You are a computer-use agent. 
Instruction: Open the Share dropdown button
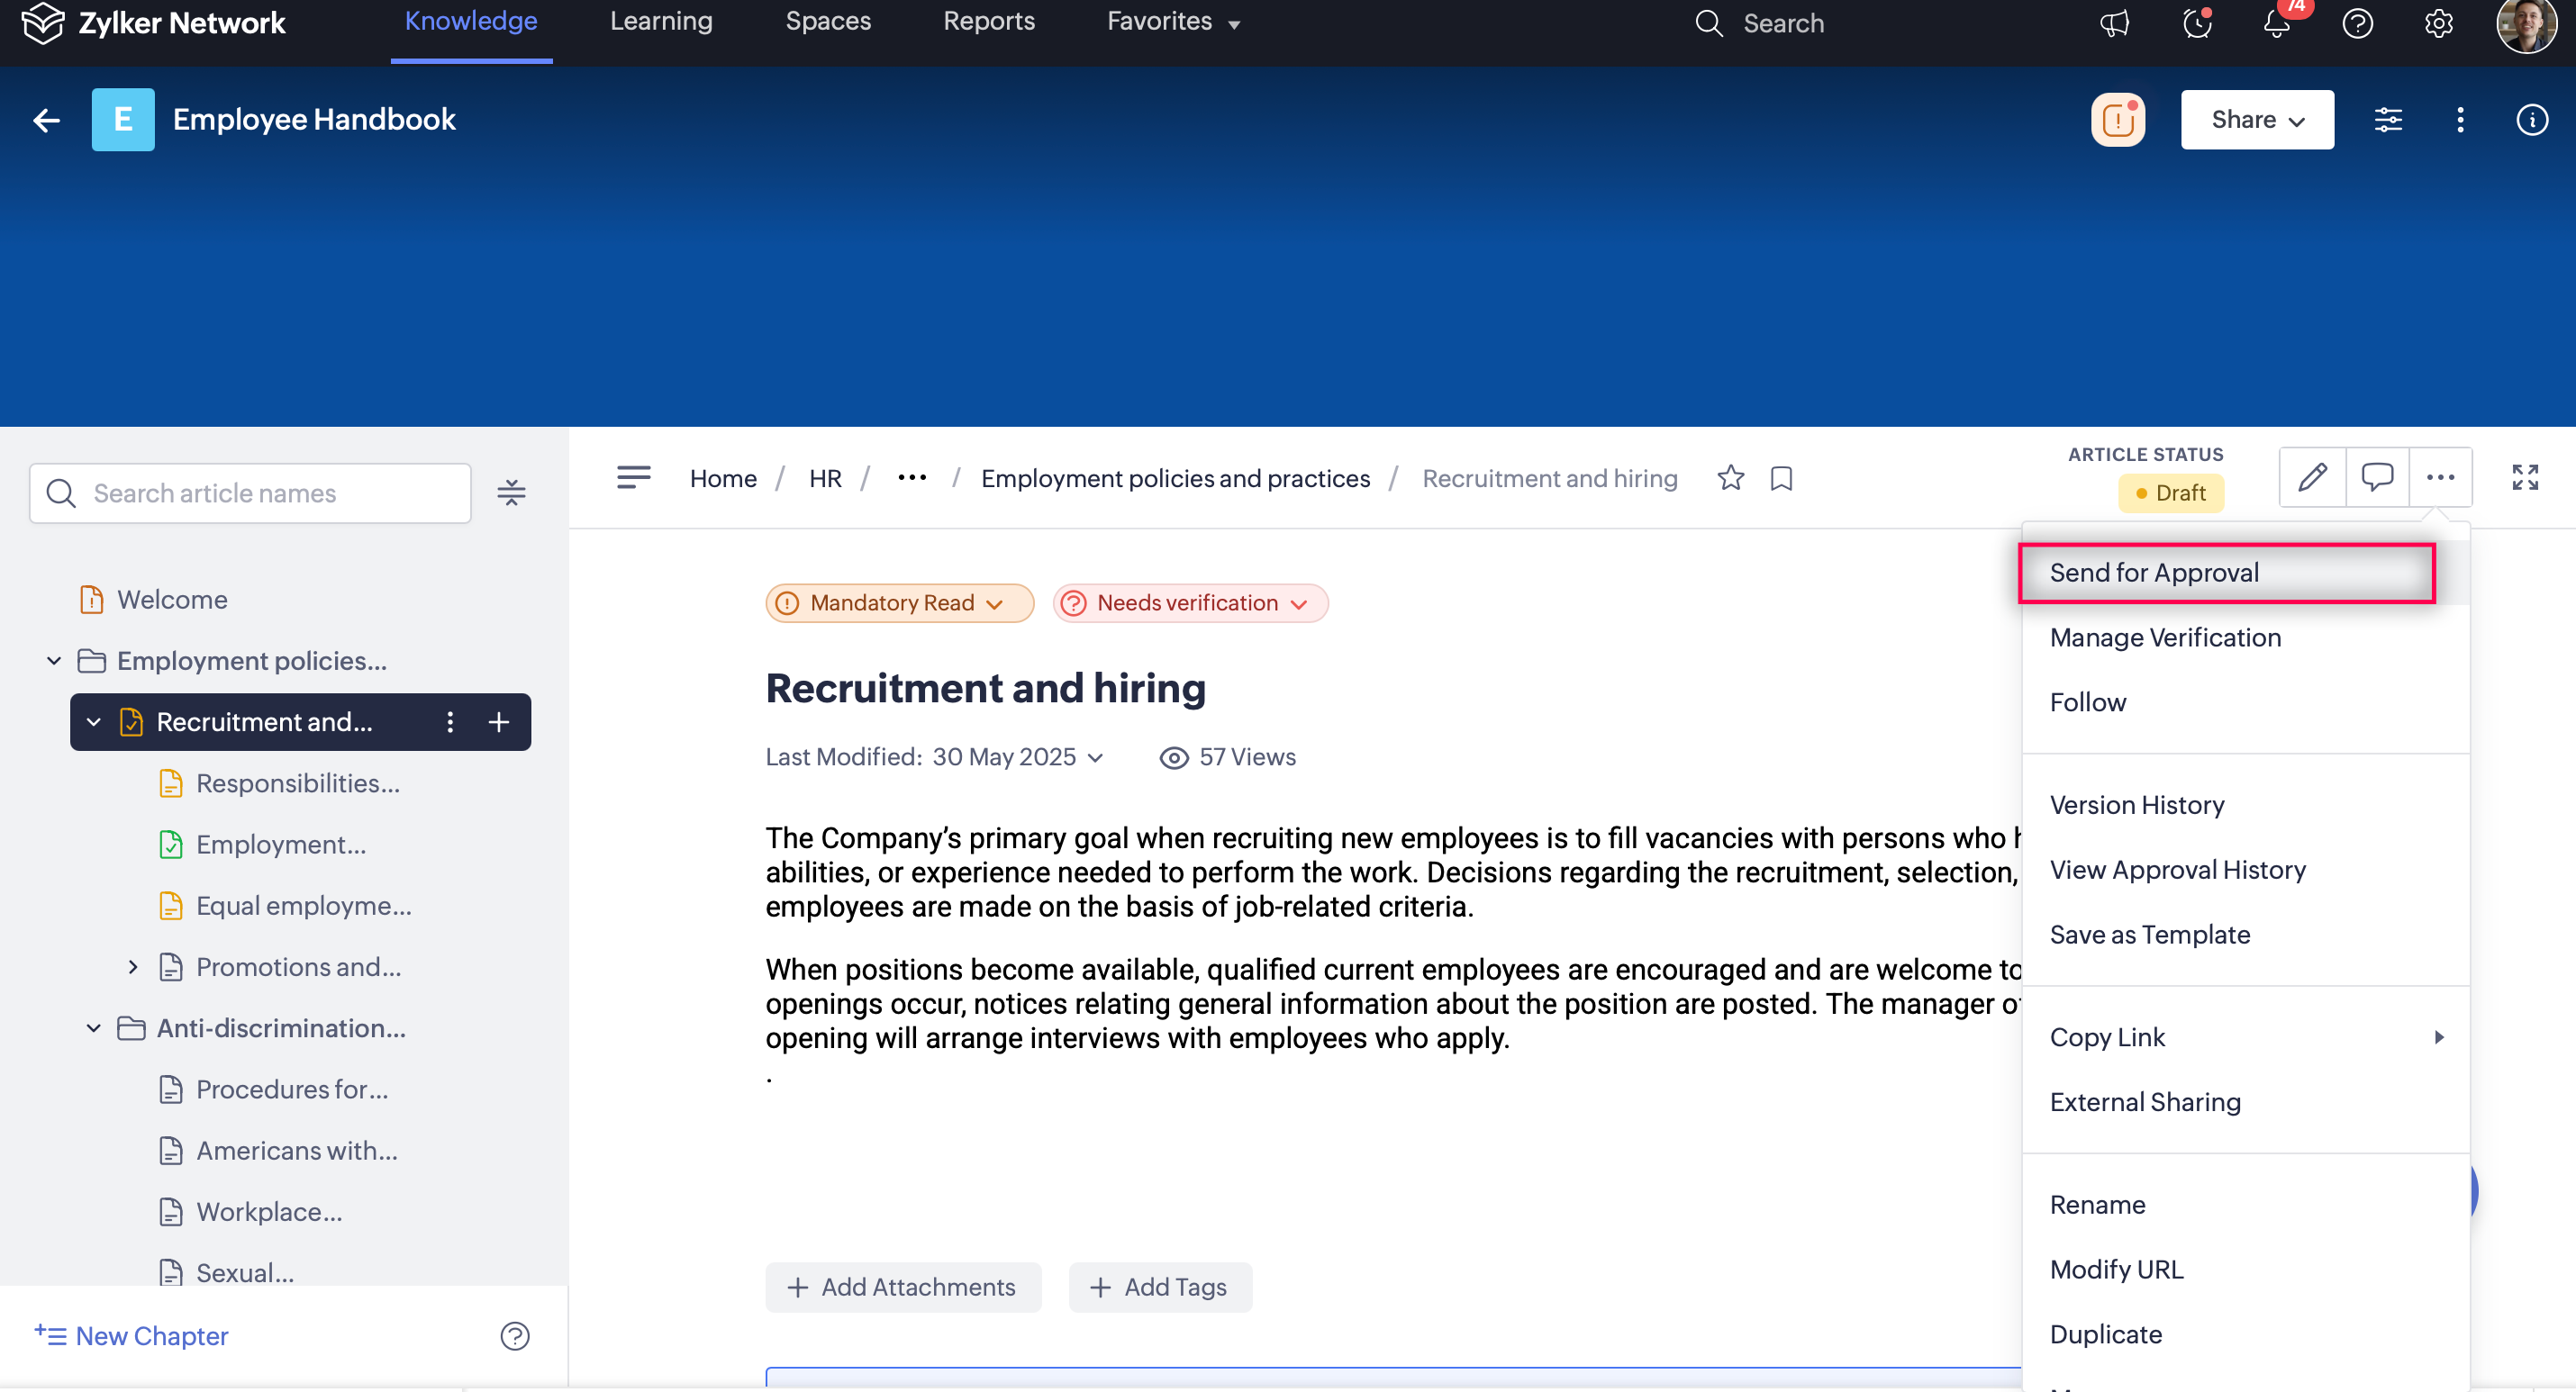(2256, 120)
